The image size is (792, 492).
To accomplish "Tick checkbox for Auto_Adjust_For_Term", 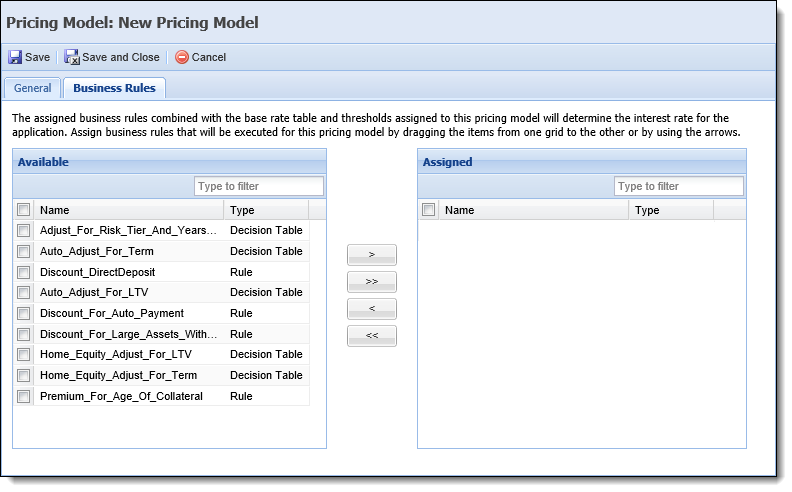I will pyautogui.click(x=23, y=251).
